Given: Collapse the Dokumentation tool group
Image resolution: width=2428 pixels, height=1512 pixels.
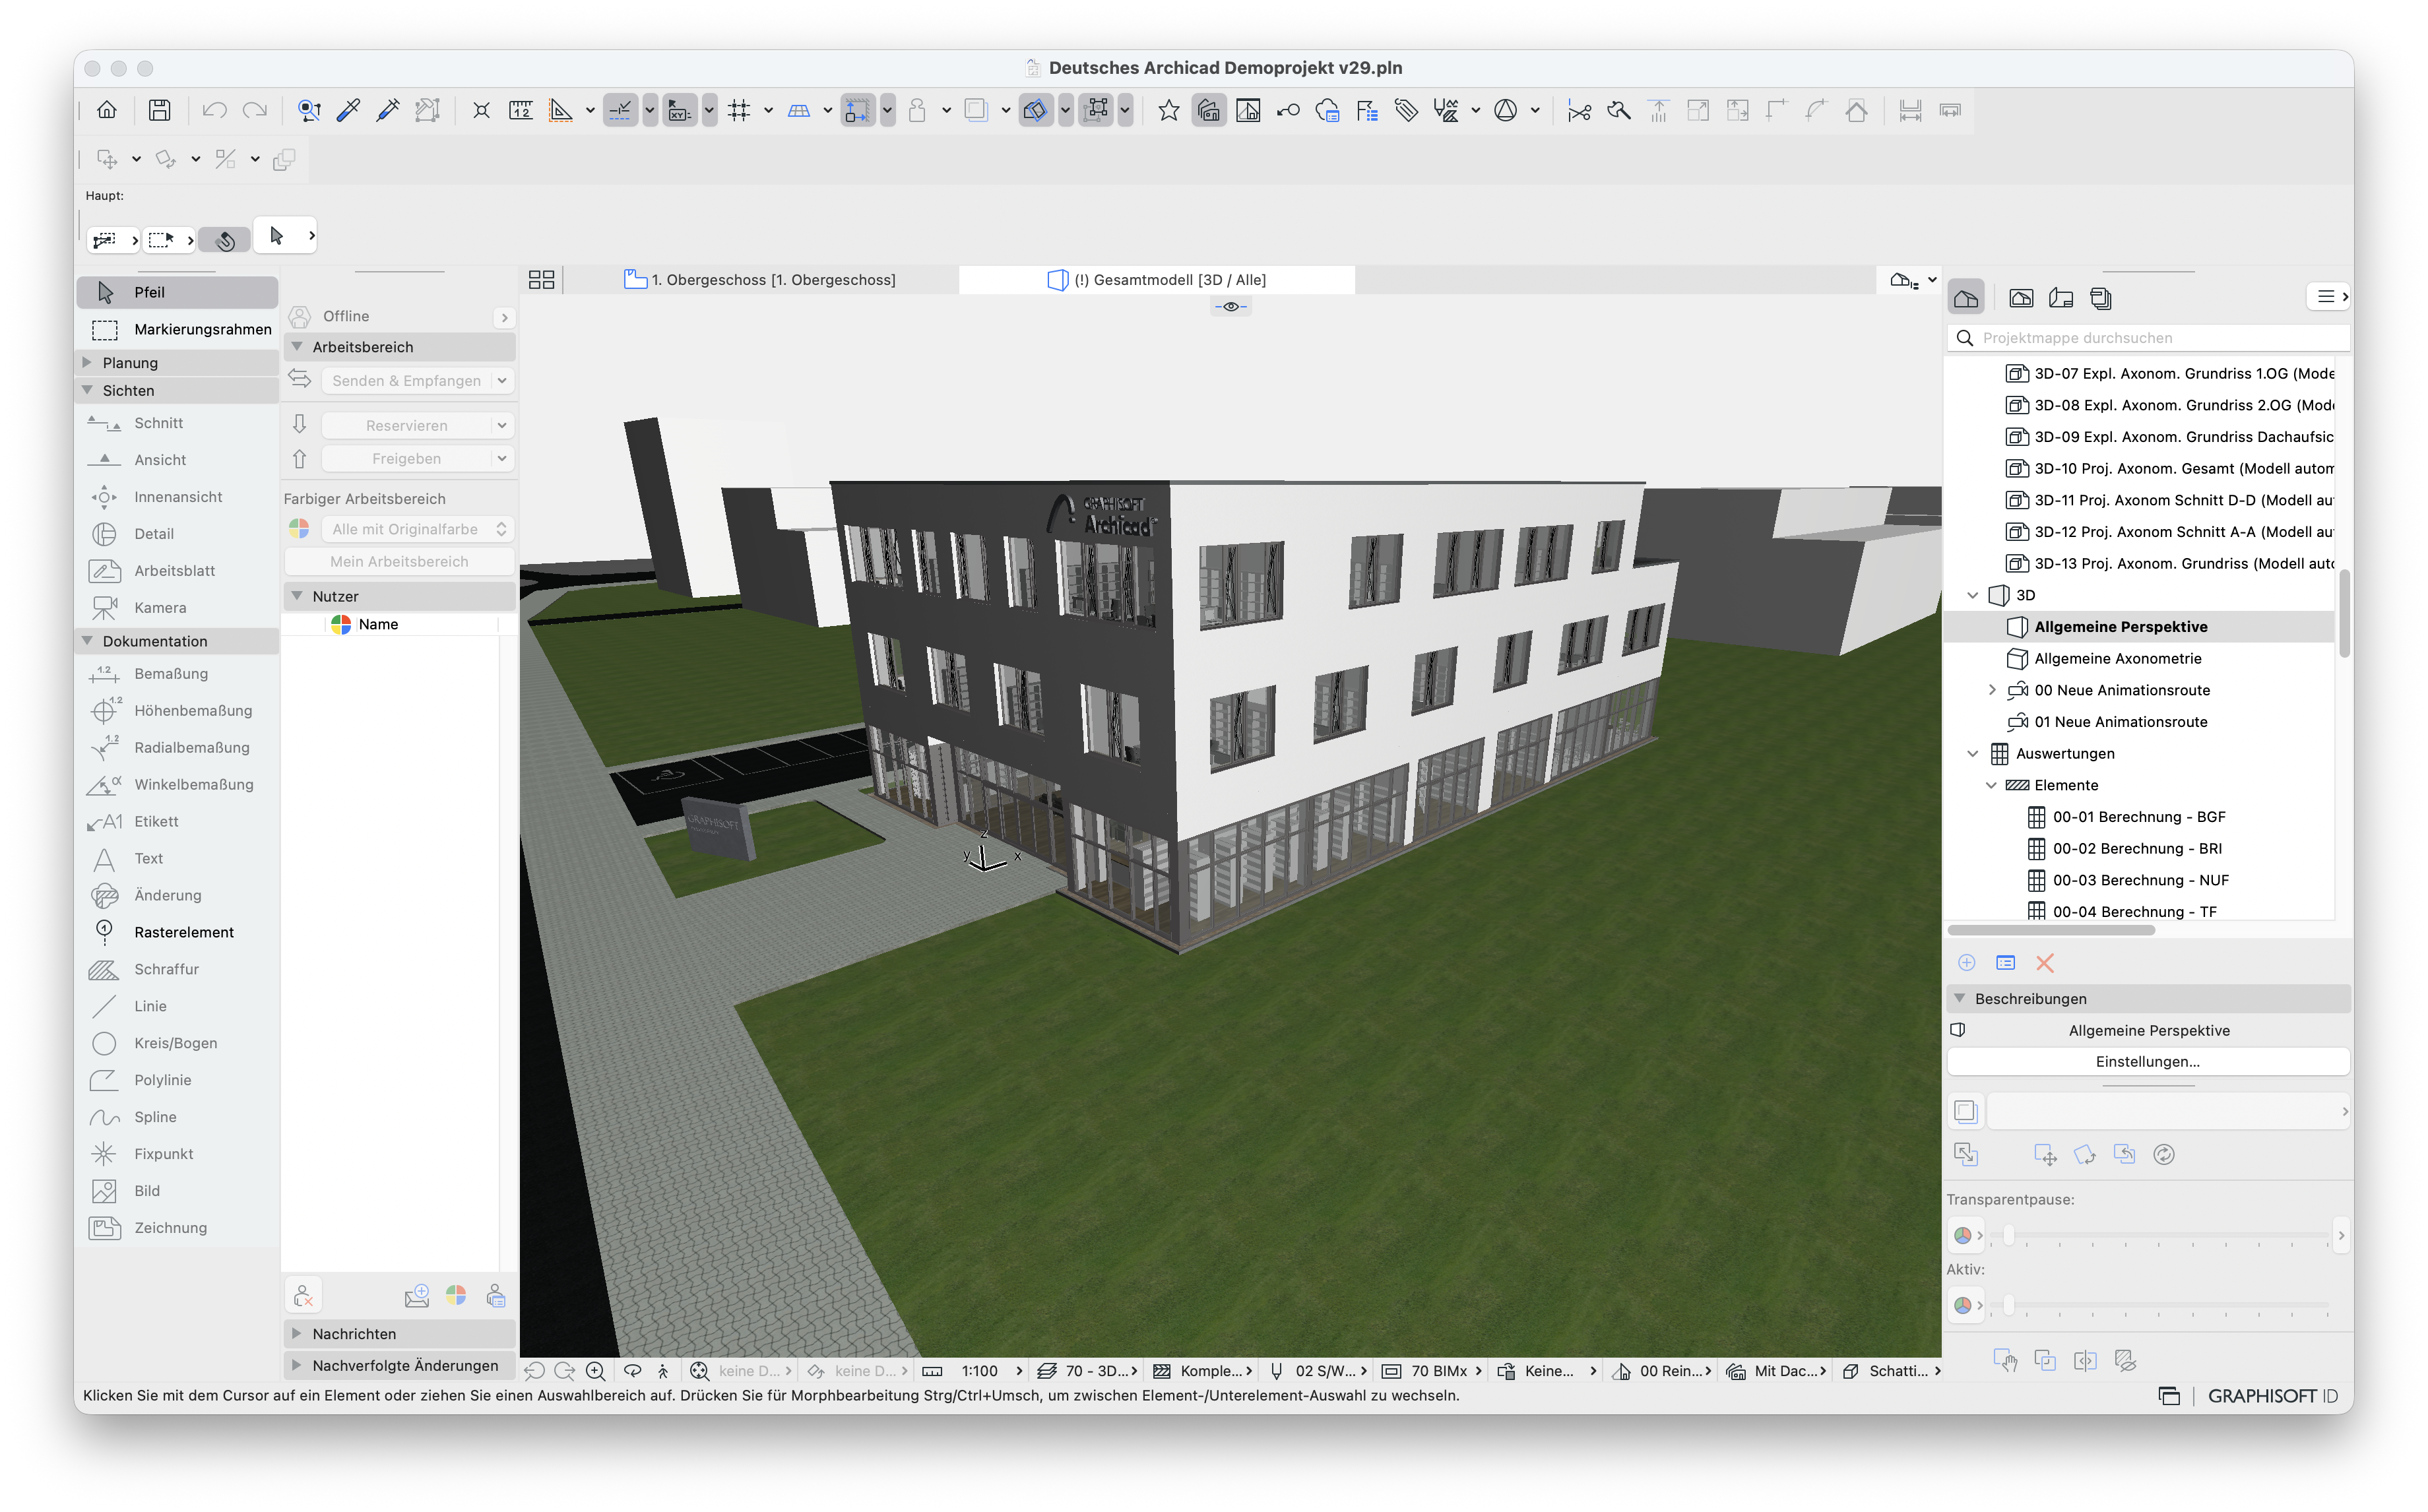Looking at the screenshot, I should click(87, 641).
